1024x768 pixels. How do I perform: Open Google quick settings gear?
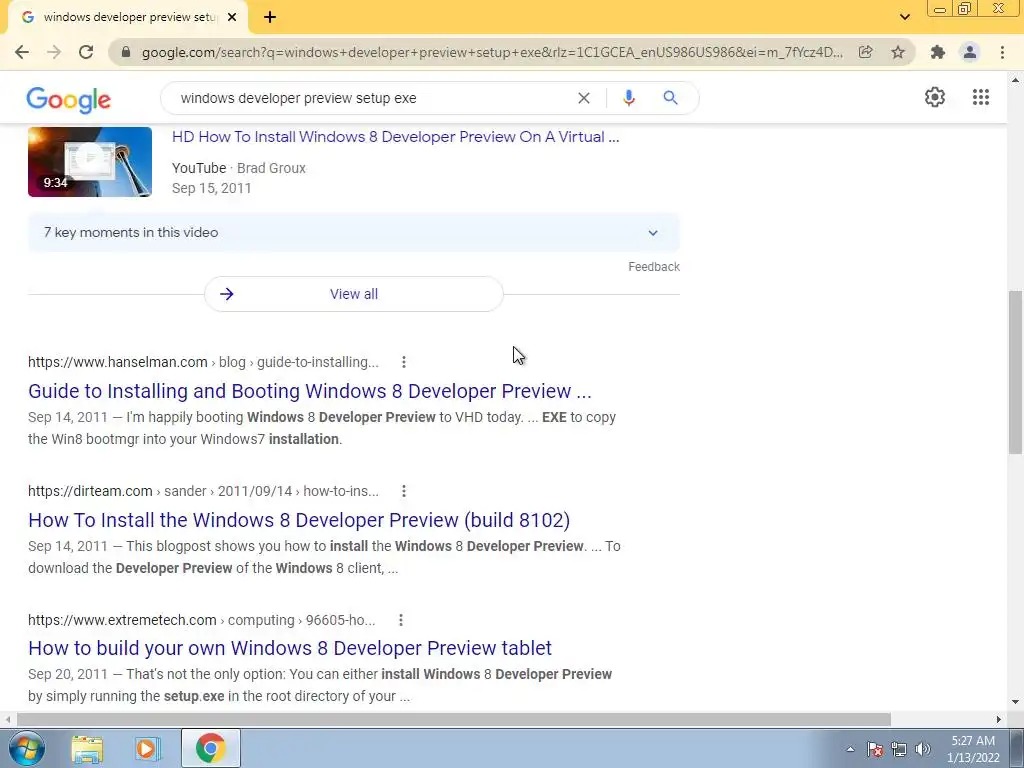[x=935, y=97]
